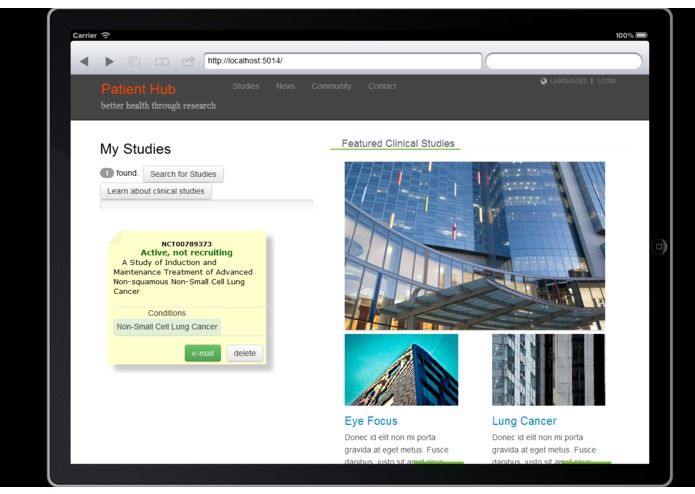This screenshot has height=494, width=695.
Task: Click the Featured Clinical Studies tab heading
Action: click(398, 144)
